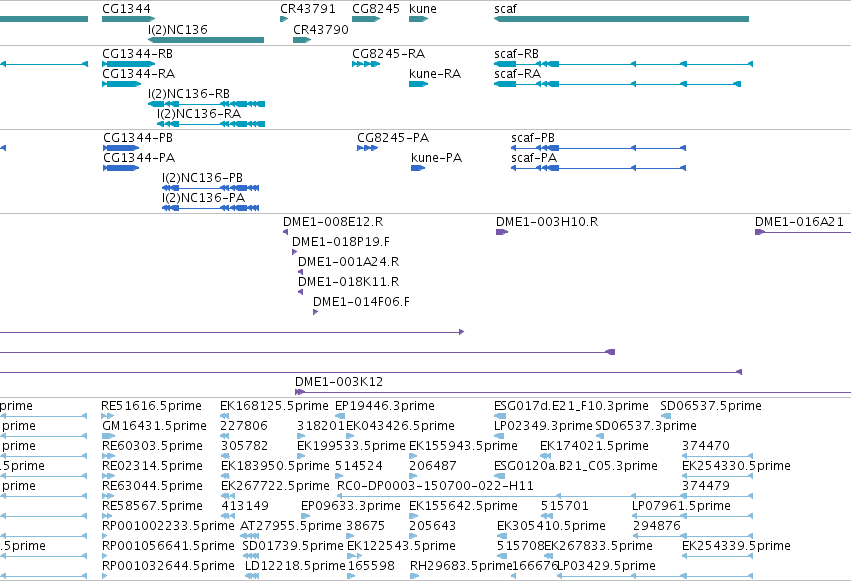Click the l(2)NC136-PA label
This screenshot has width=851, height=581.
(204, 198)
